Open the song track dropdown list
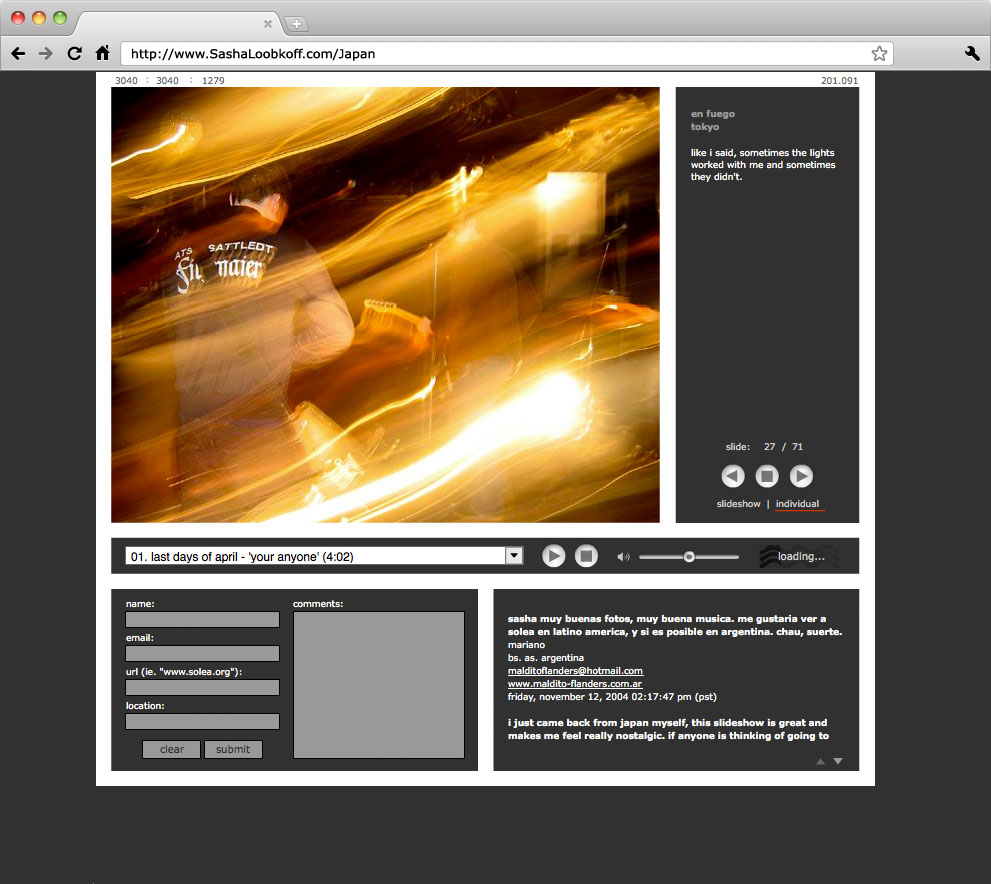 coord(514,556)
